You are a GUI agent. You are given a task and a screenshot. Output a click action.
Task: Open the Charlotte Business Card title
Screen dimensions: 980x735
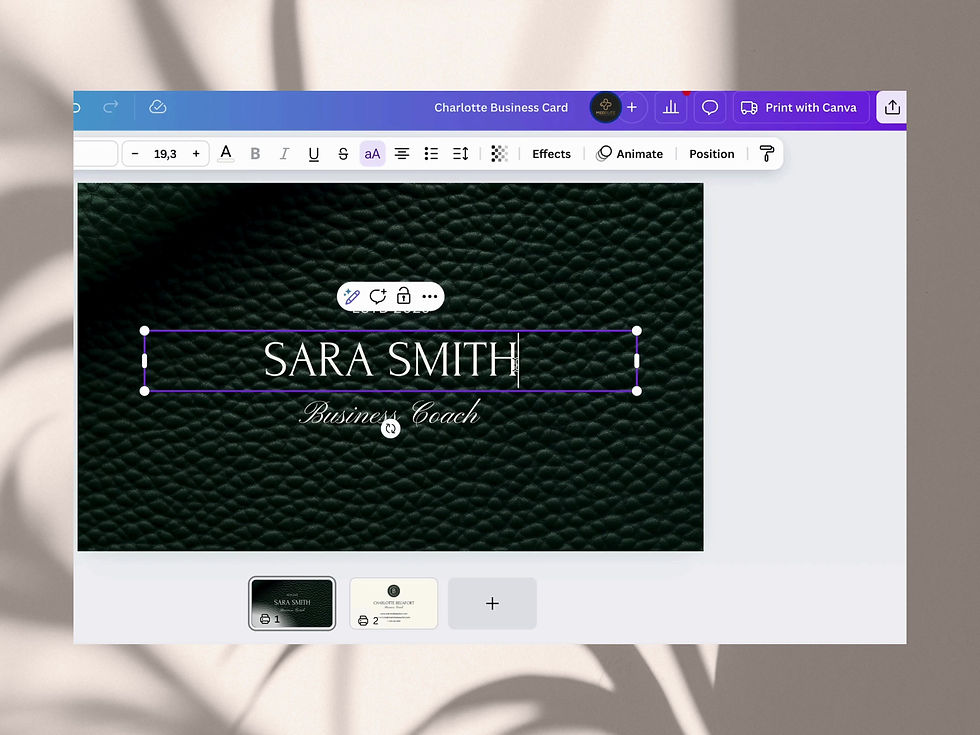pyautogui.click(x=501, y=108)
